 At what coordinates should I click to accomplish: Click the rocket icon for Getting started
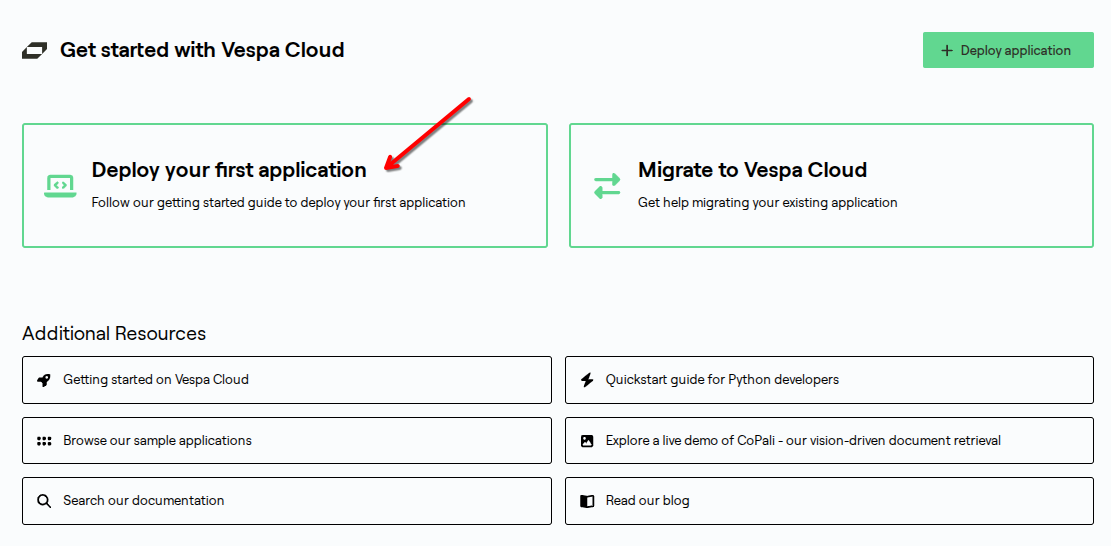click(x=43, y=380)
